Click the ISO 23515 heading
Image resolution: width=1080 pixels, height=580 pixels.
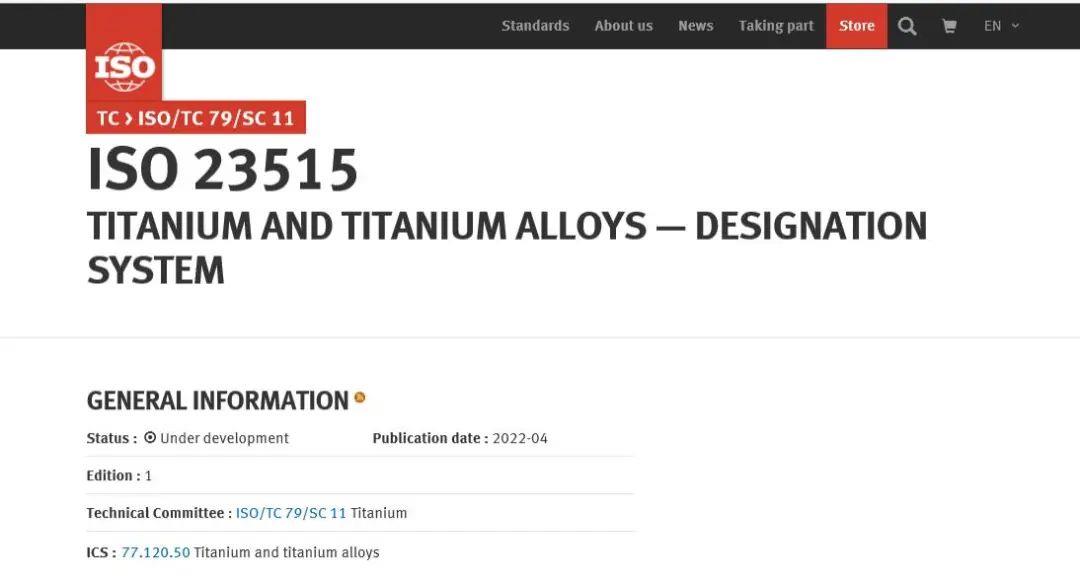point(223,170)
